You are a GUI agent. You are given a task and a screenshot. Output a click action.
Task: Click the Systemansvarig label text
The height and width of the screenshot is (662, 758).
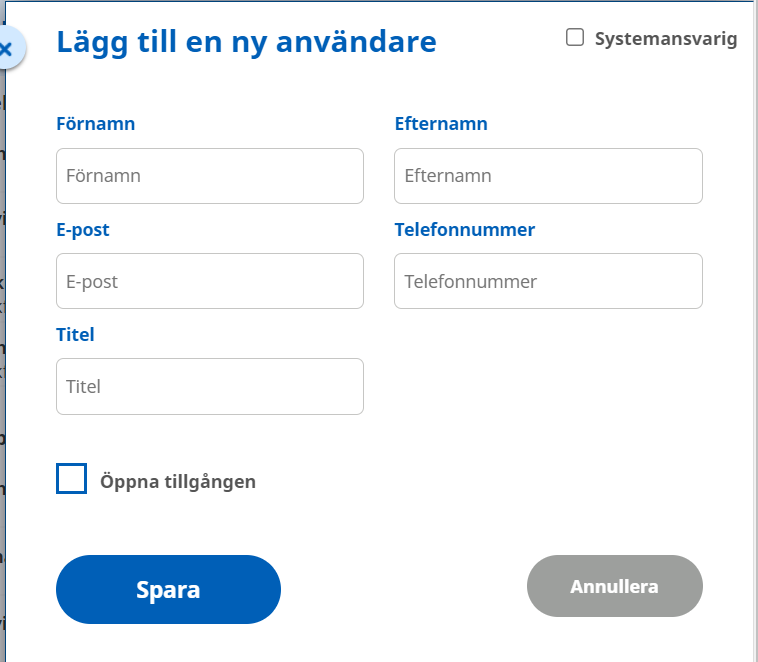pos(666,39)
